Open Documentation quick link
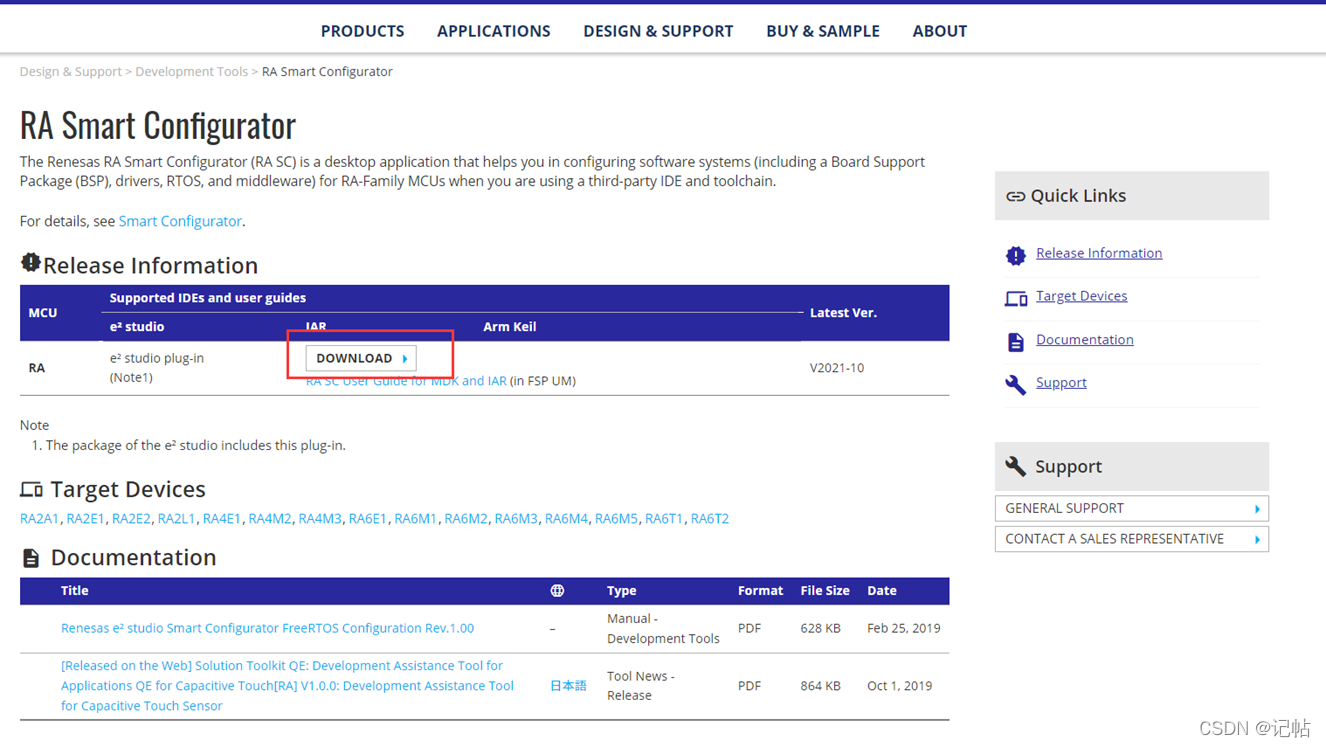 point(1084,340)
